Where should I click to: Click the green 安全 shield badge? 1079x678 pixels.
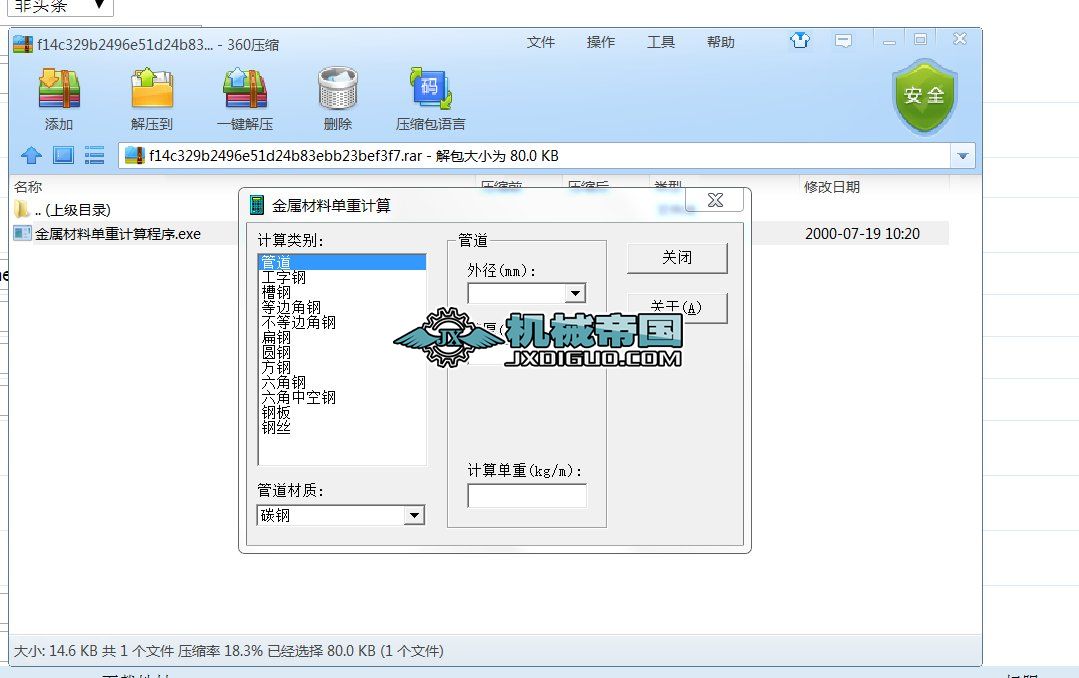[924, 96]
